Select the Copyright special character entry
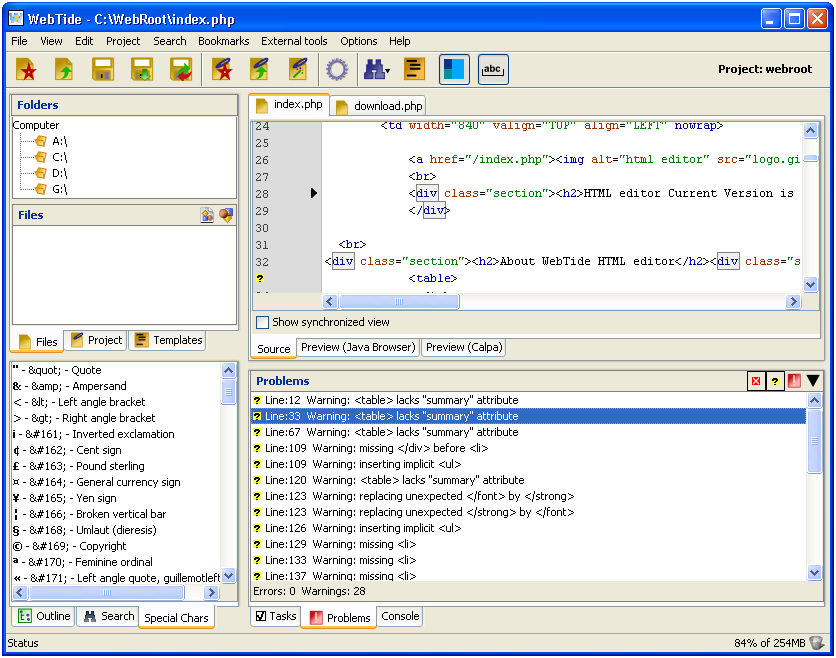The height and width of the screenshot is (658, 836). (116, 546)
